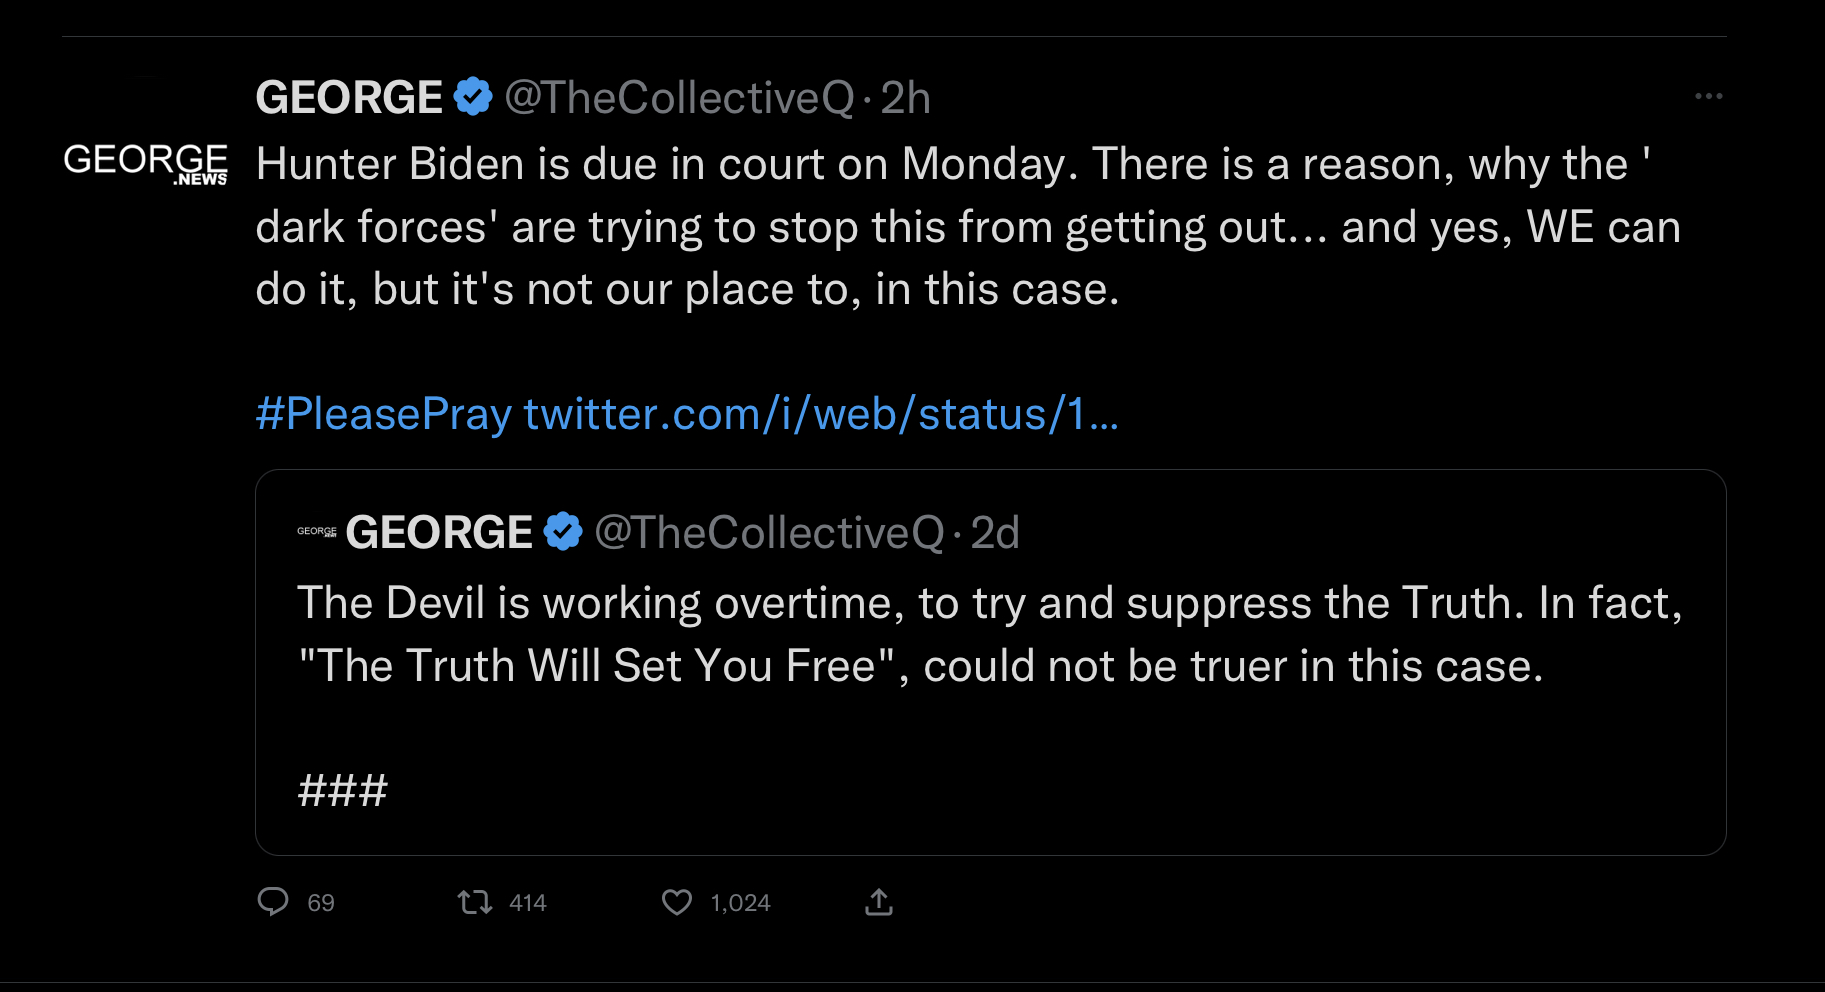Click the verified badge in quoted tweet
The height and width of the screenshot is (992, 1825).
[563, 531]
